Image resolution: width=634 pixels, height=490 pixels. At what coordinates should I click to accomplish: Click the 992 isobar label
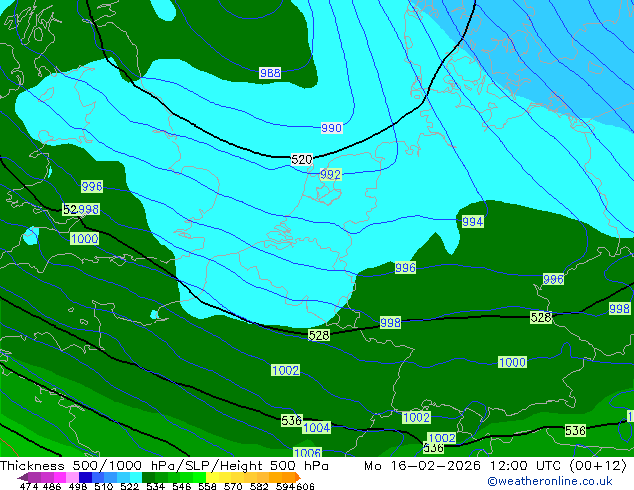point(330,175)
